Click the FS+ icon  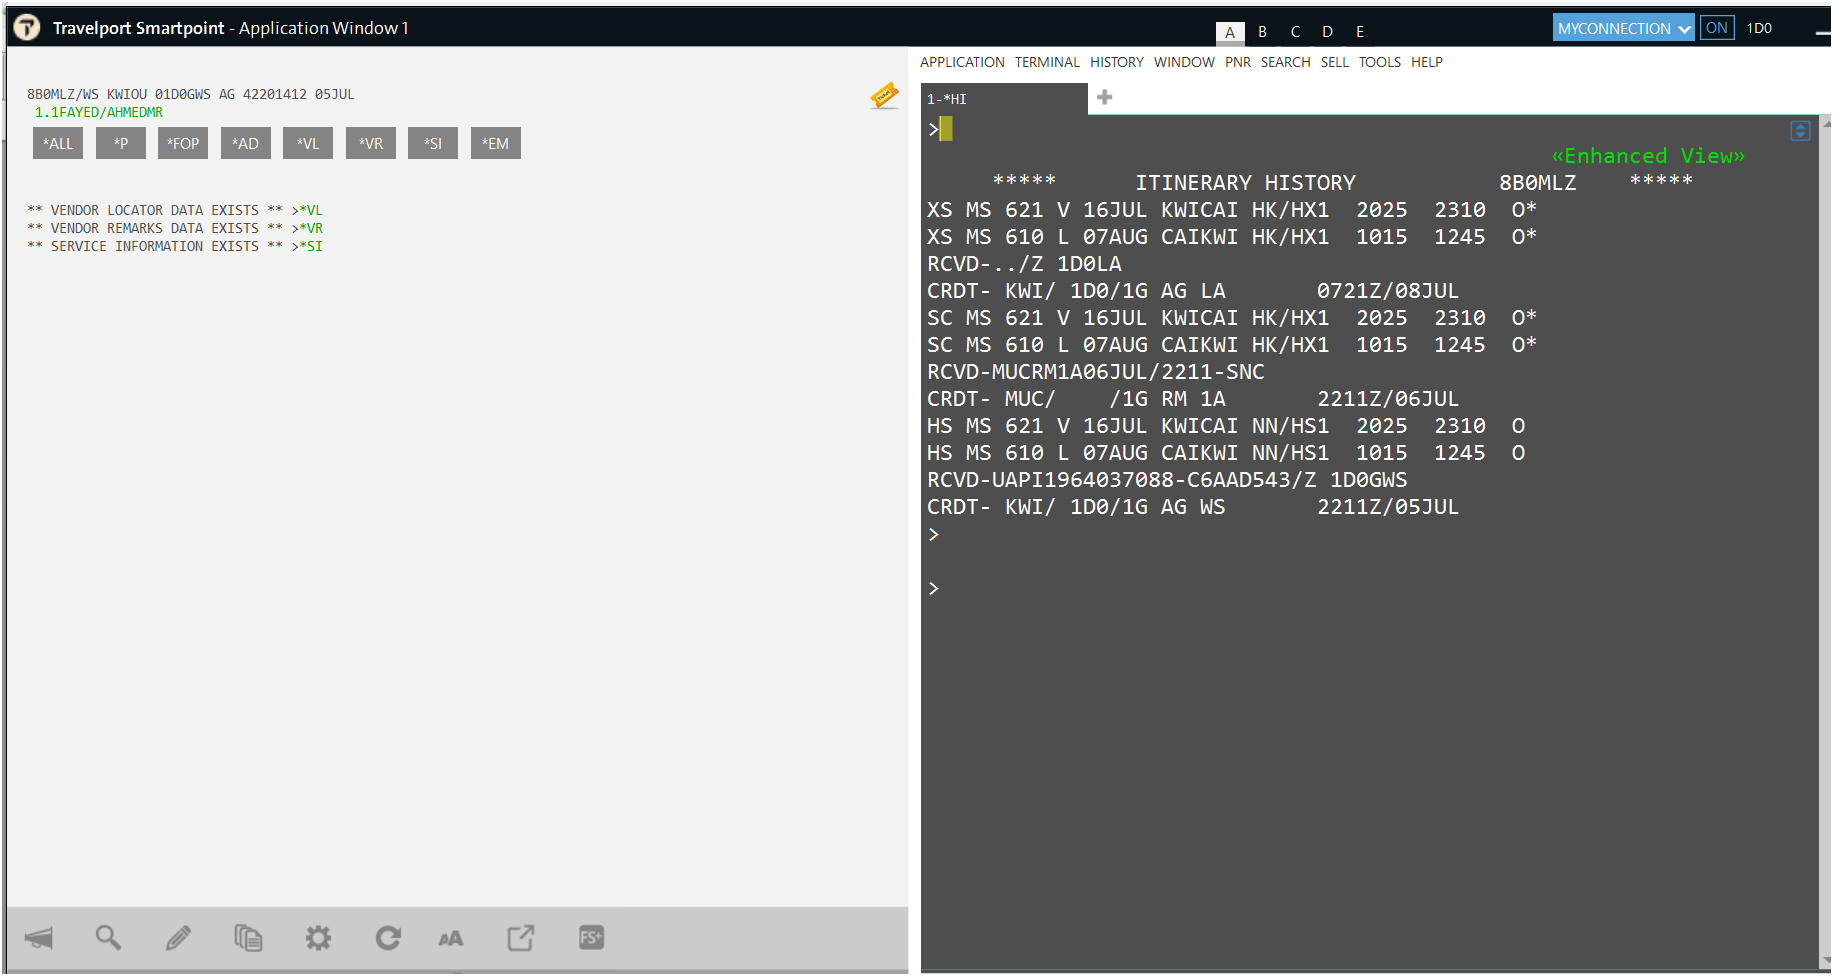pyautogui.click(x=591, y=938)
